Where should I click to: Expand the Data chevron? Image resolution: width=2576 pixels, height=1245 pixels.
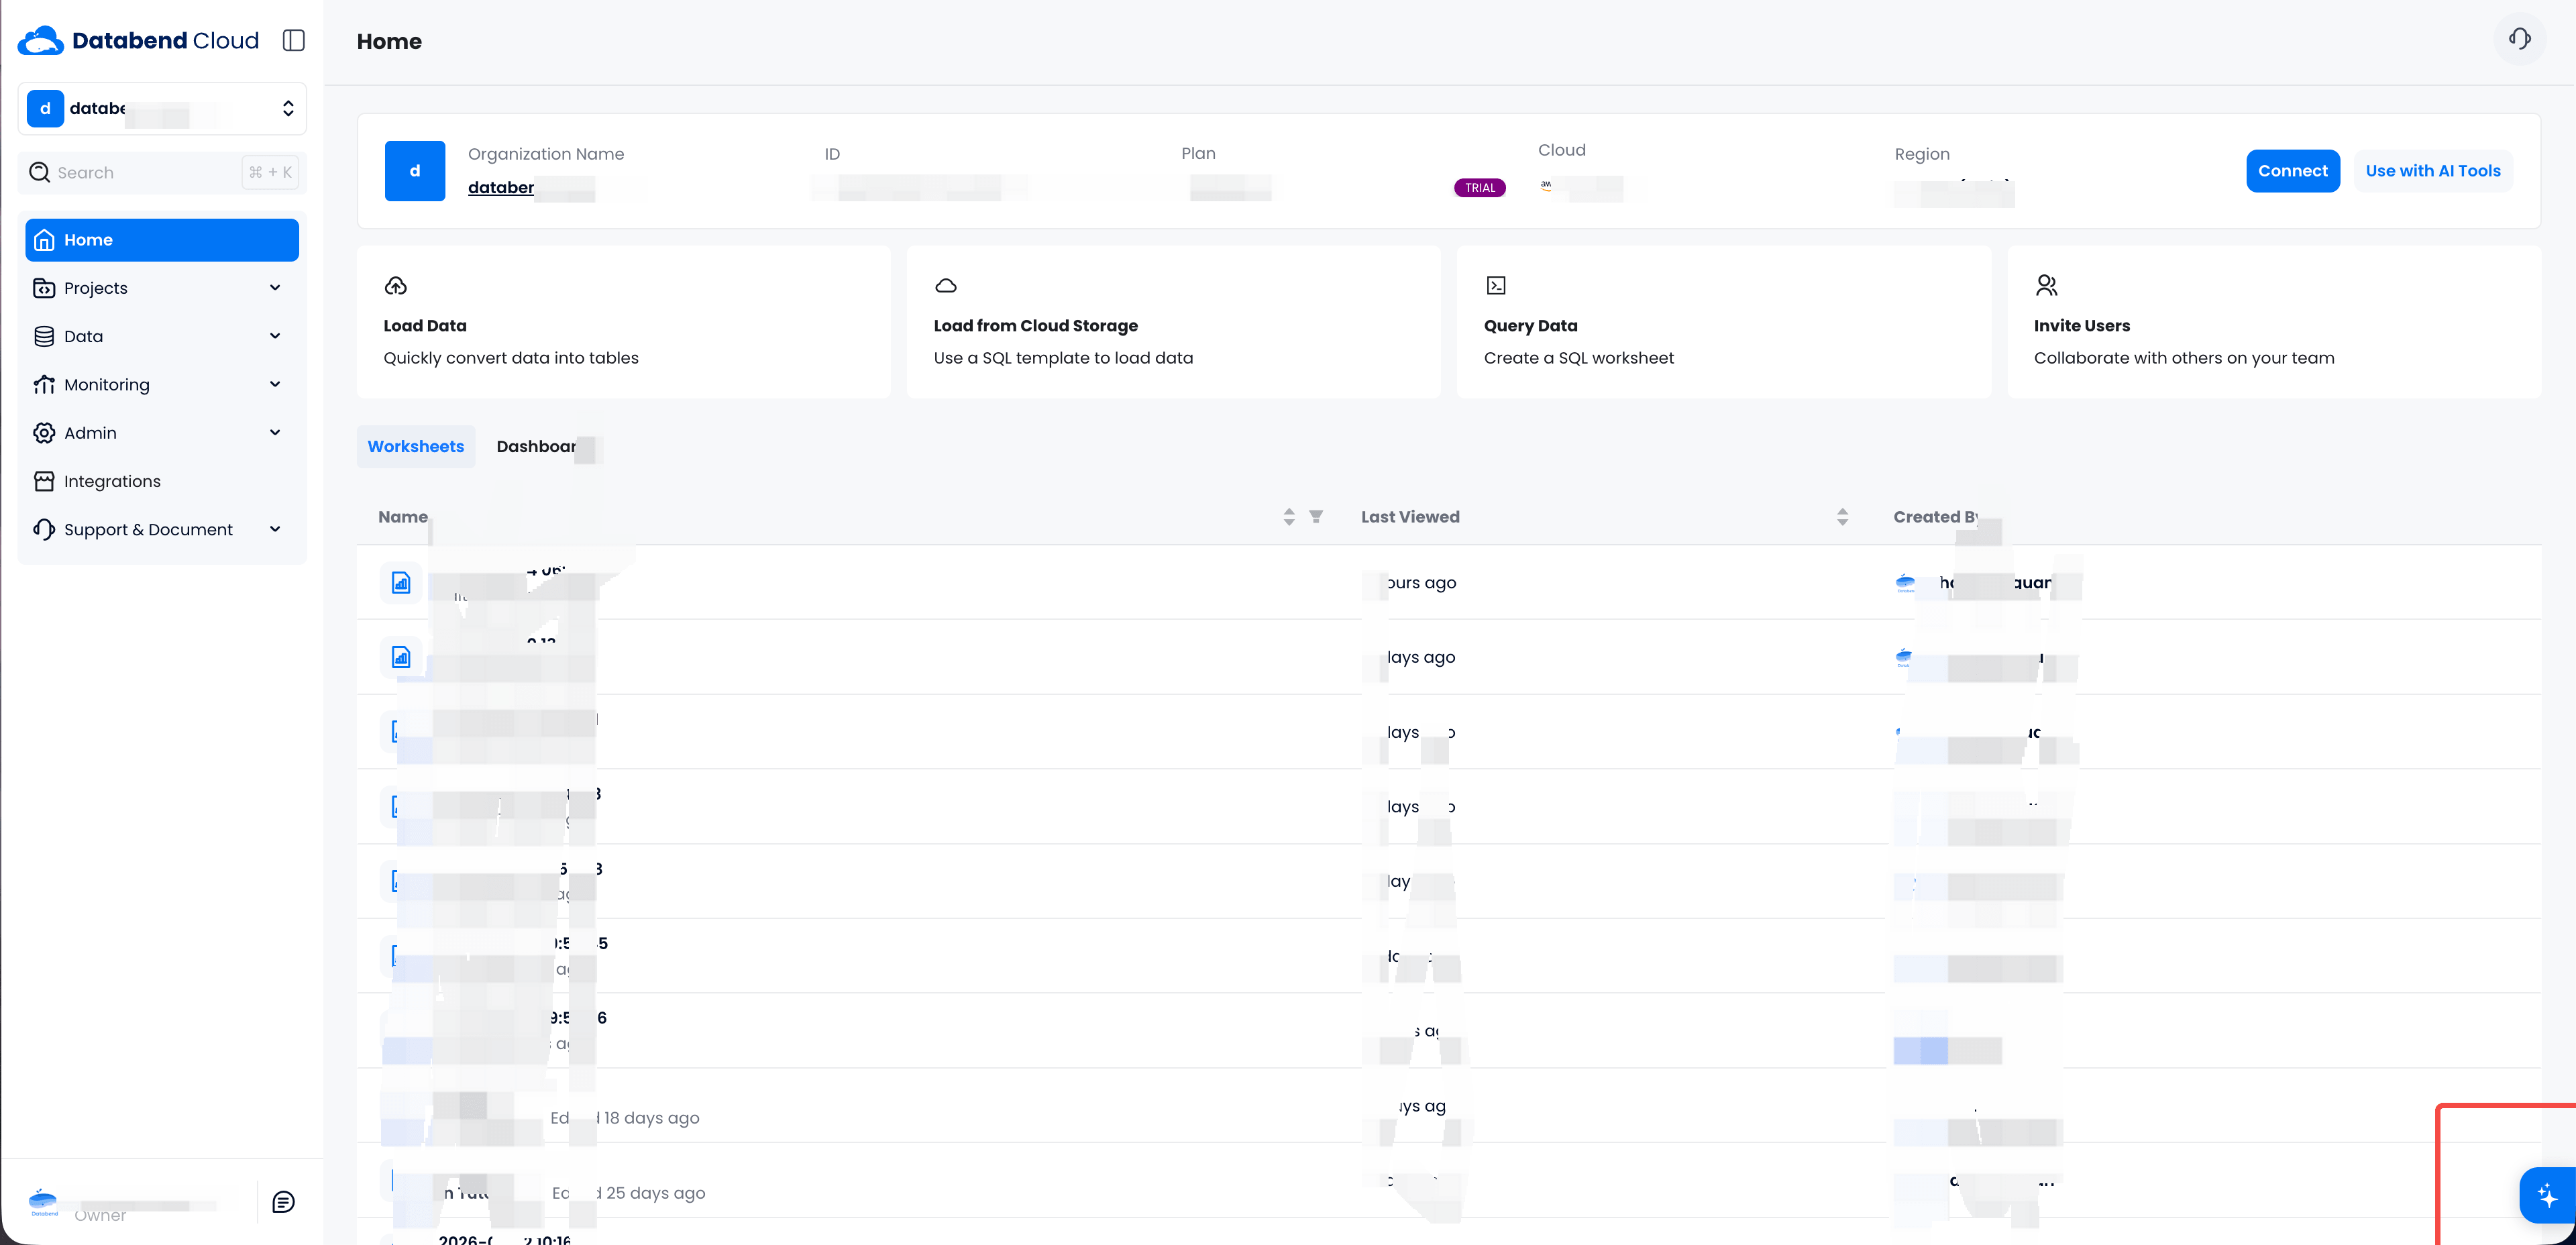click(x=275, y=336)
